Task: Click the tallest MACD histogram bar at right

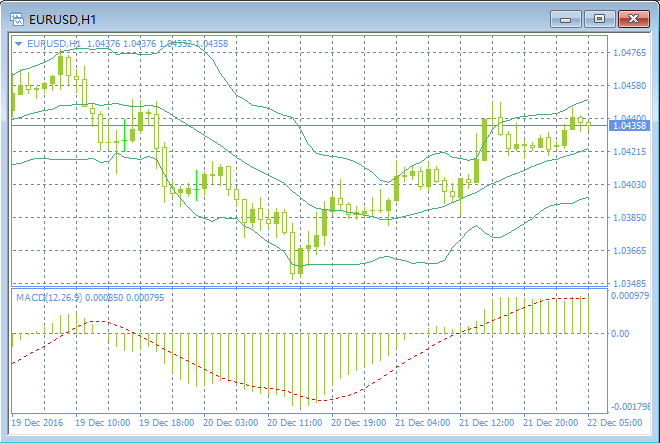Action: click(588, 314)
